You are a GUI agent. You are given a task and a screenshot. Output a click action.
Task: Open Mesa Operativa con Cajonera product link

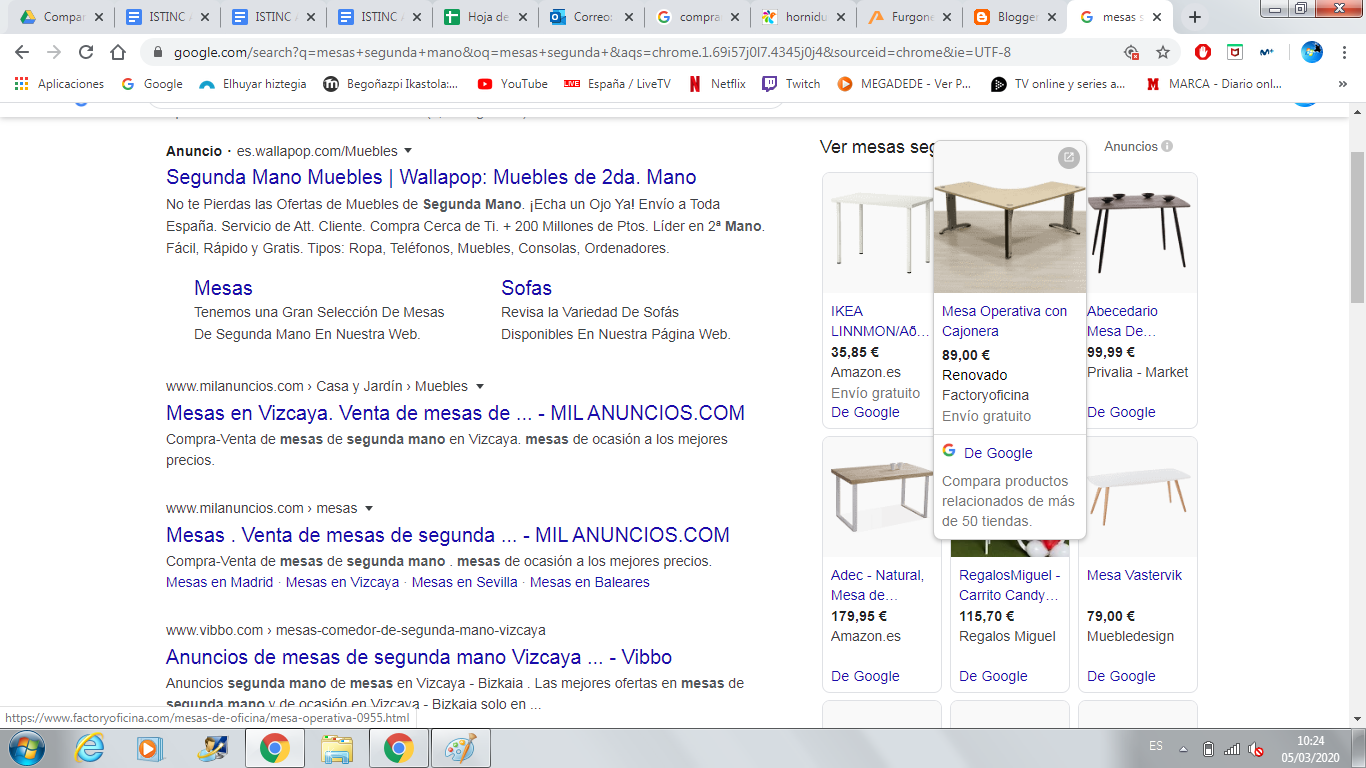(1005, 321)
